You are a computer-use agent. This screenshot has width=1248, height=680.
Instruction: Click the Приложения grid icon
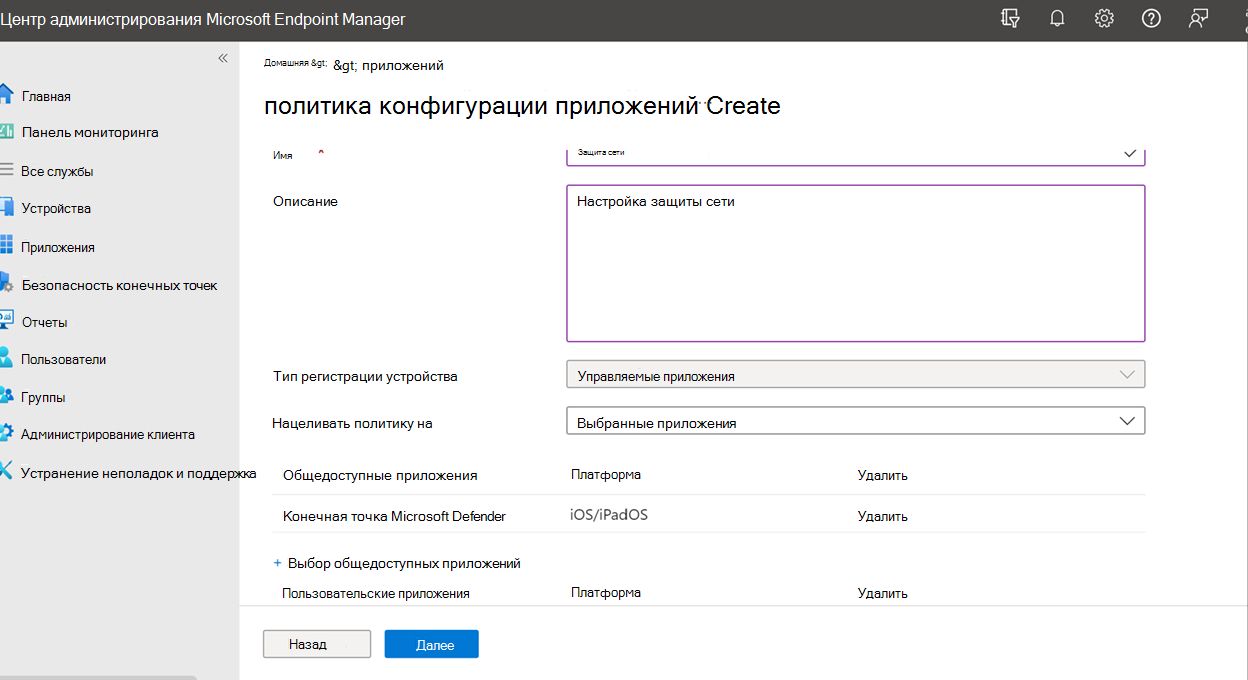(x=5, y=246)
